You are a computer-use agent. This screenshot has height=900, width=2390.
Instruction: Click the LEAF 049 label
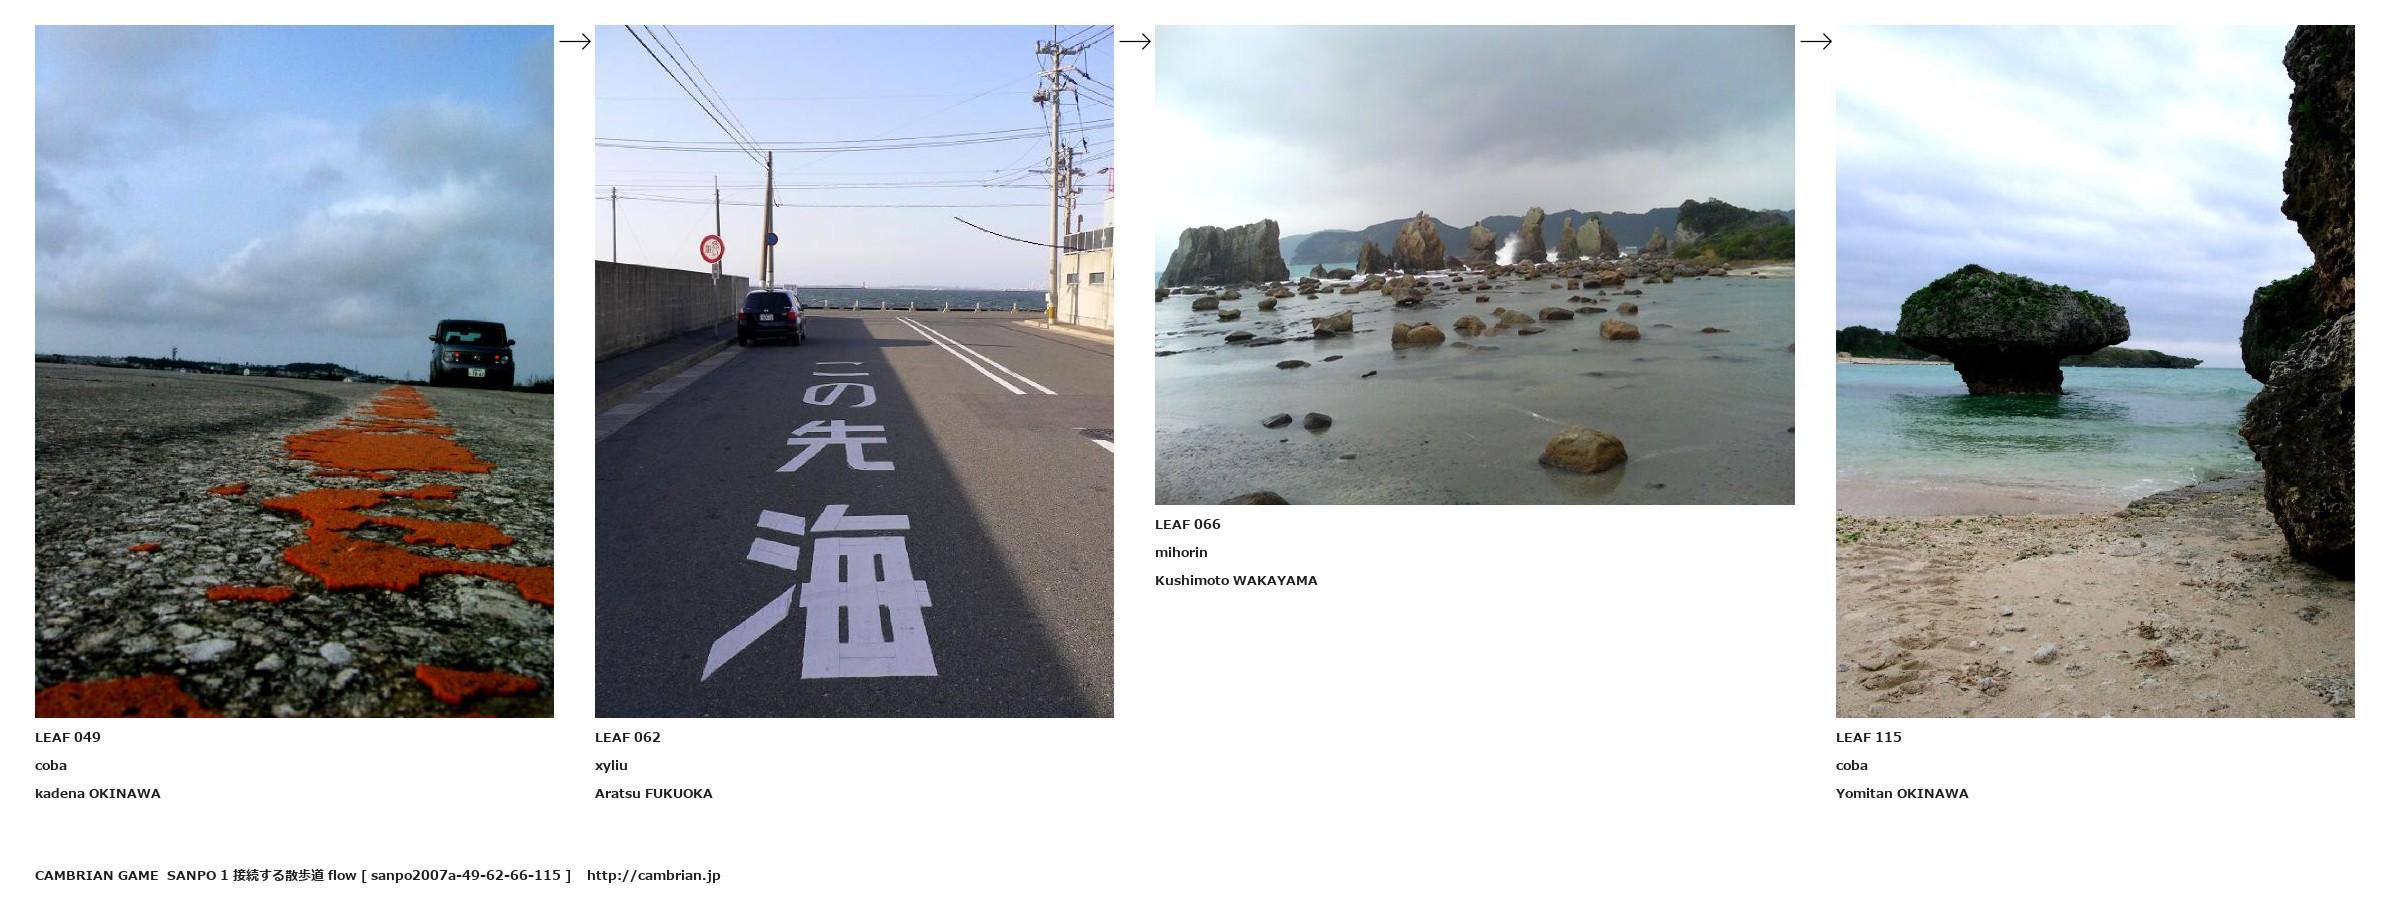point(68,737)
